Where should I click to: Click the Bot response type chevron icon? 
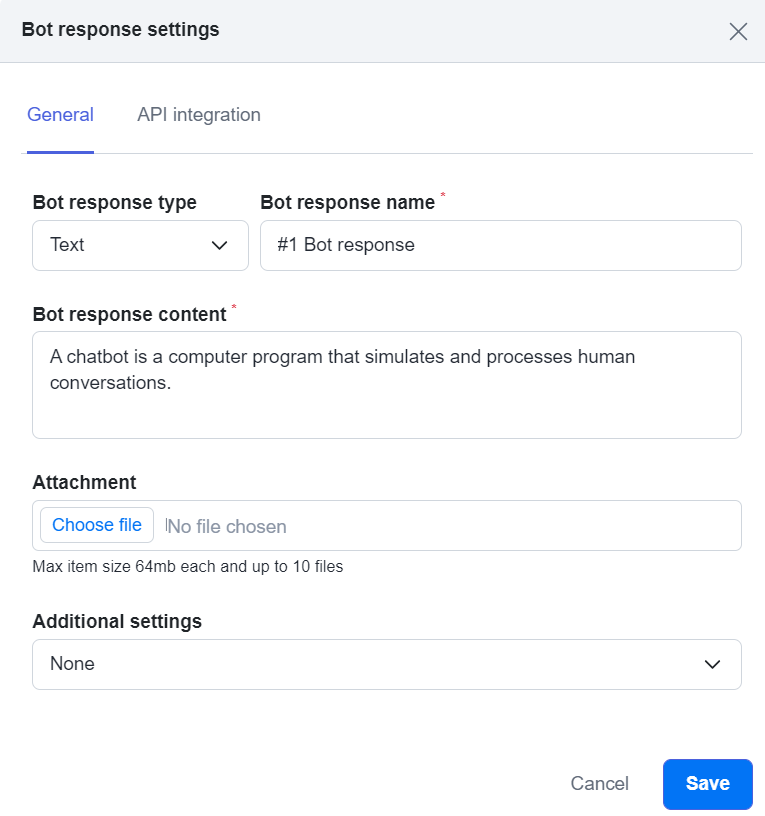pyautogui.click(x=222, y=245)
